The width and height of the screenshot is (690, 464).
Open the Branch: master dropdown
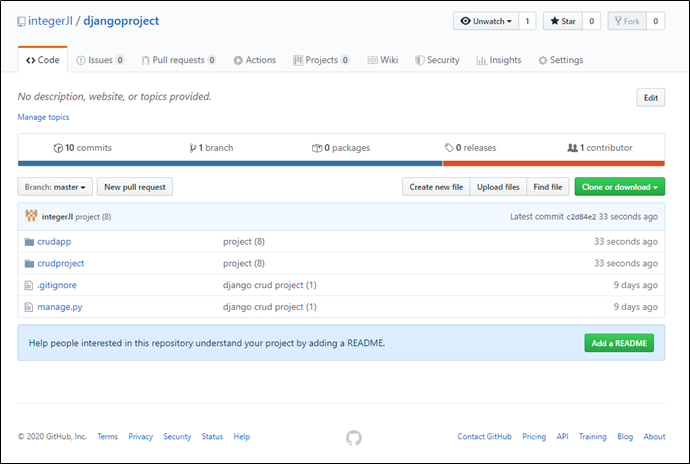[55, 187]
